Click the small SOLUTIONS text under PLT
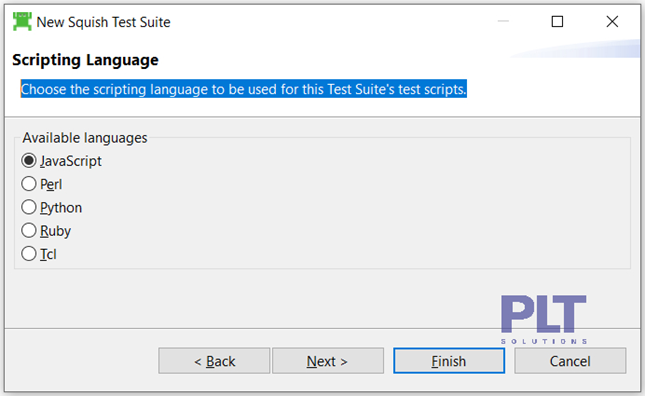645x396 pixels. [544, 341]
